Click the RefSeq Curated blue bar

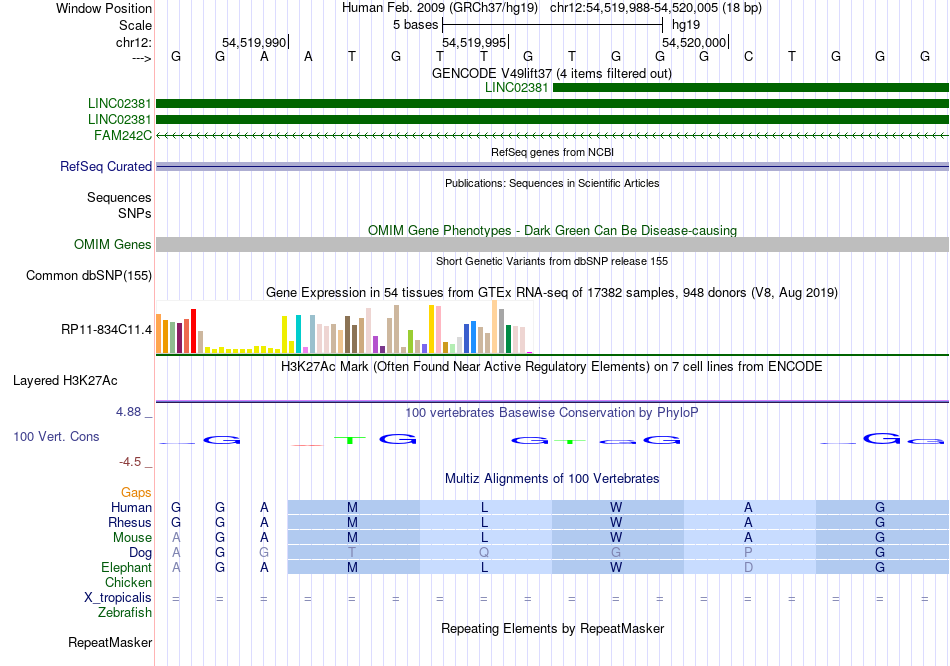pyautogui.click(x=552, y=167)
